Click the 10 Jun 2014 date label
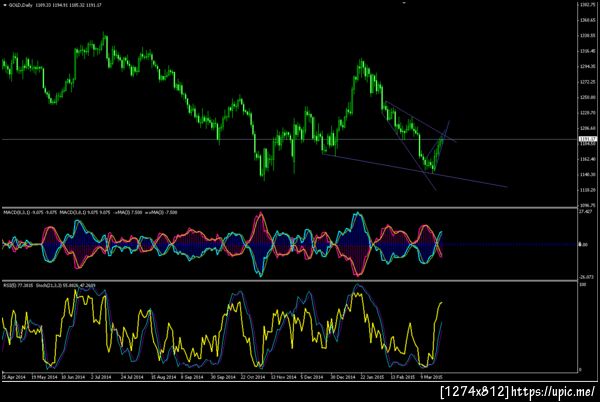Image resolution: width=600 pixels, height=402 pixels. [x=73, y=377]
